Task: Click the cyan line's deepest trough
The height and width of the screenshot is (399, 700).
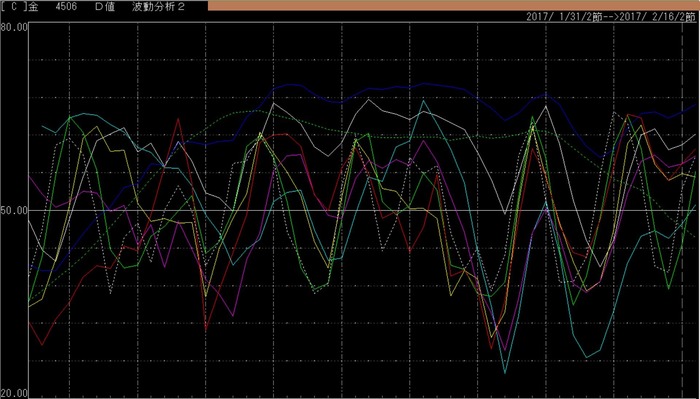Action: point(505,373)
